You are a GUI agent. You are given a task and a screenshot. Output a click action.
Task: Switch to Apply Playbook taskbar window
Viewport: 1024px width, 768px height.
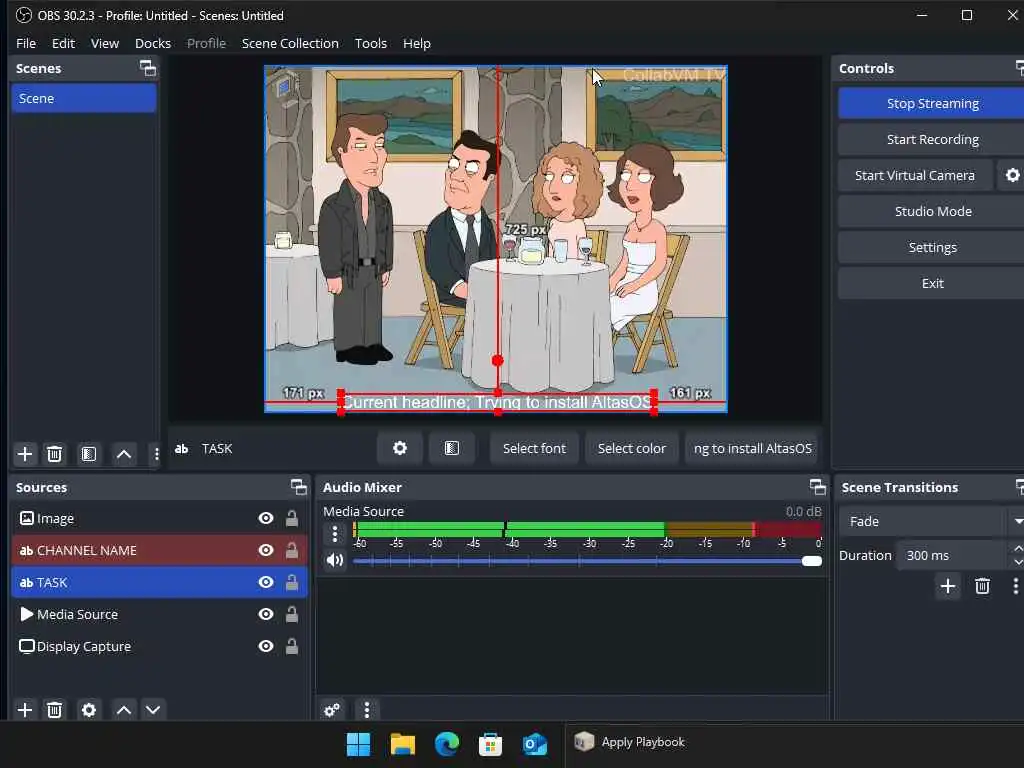click(x=630, y=743)
